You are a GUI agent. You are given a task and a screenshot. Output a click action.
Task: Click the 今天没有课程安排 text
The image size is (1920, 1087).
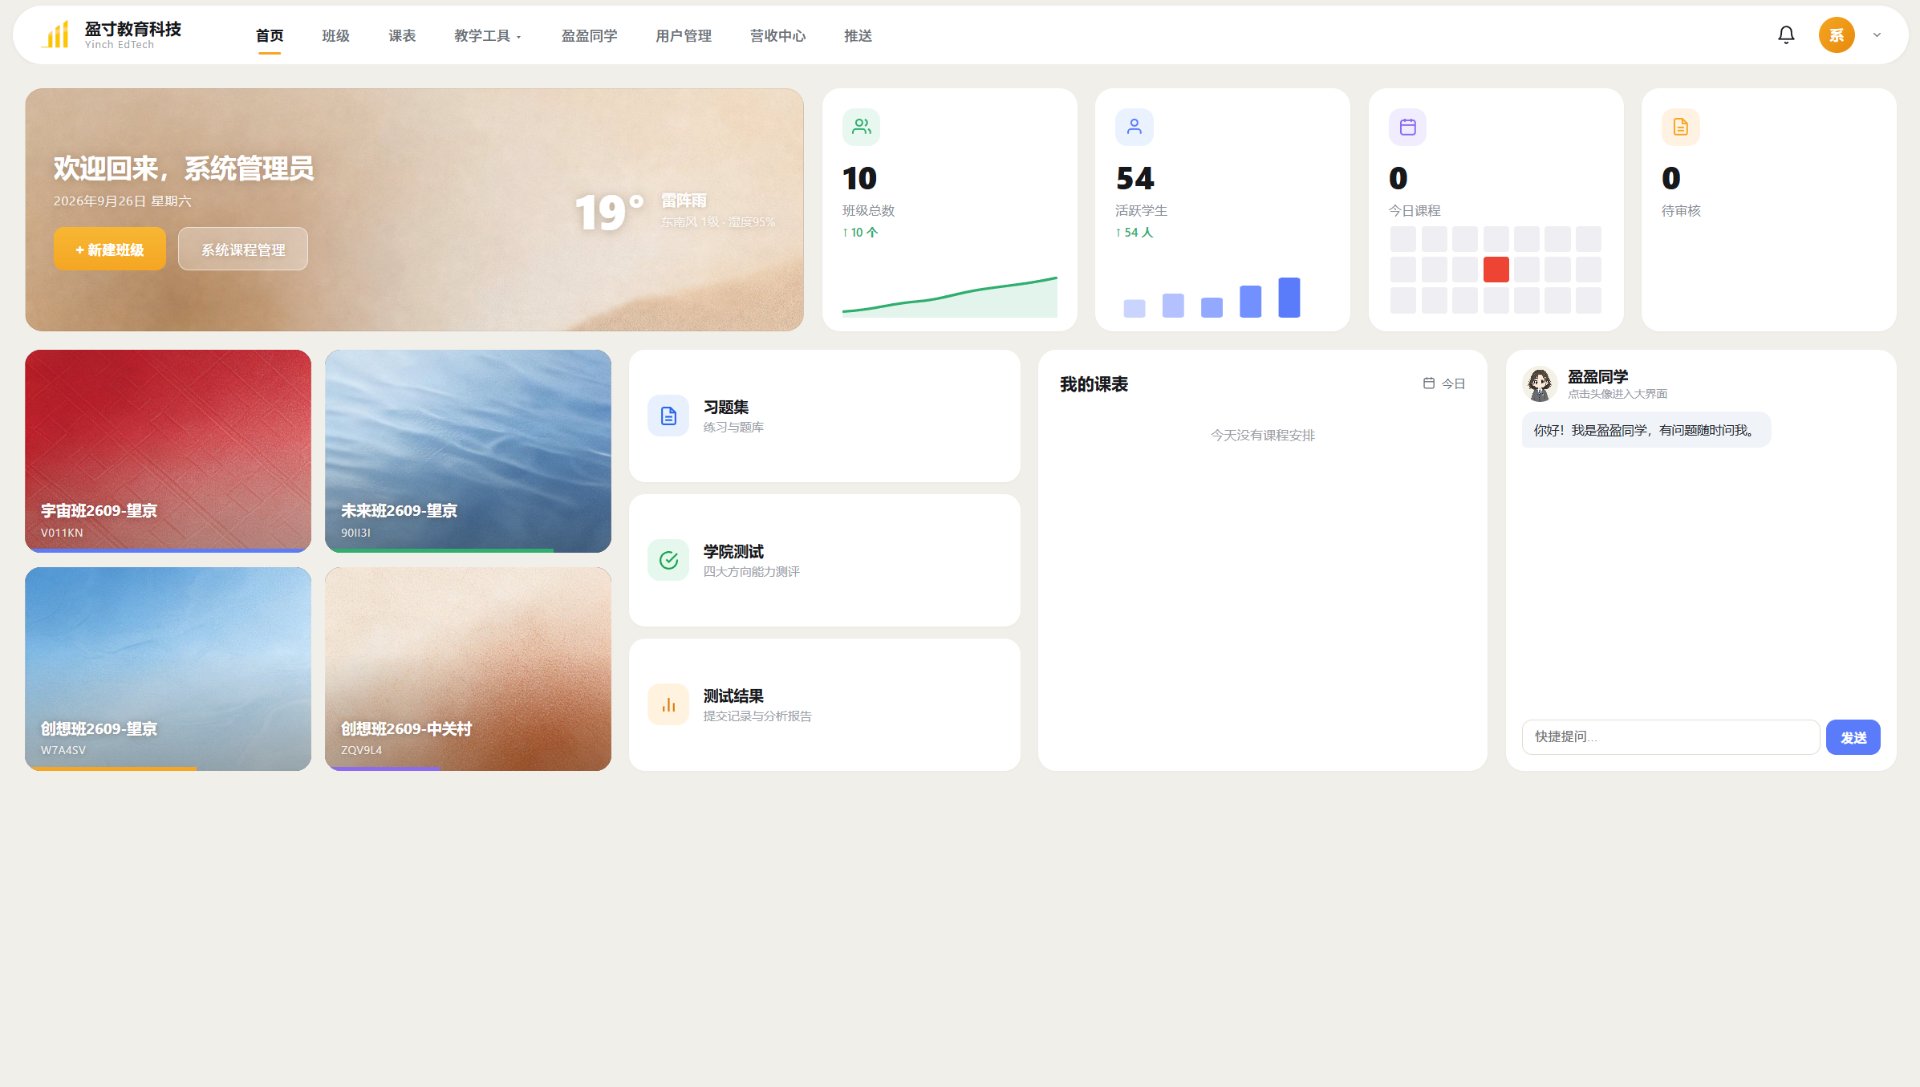point(1262,435)
